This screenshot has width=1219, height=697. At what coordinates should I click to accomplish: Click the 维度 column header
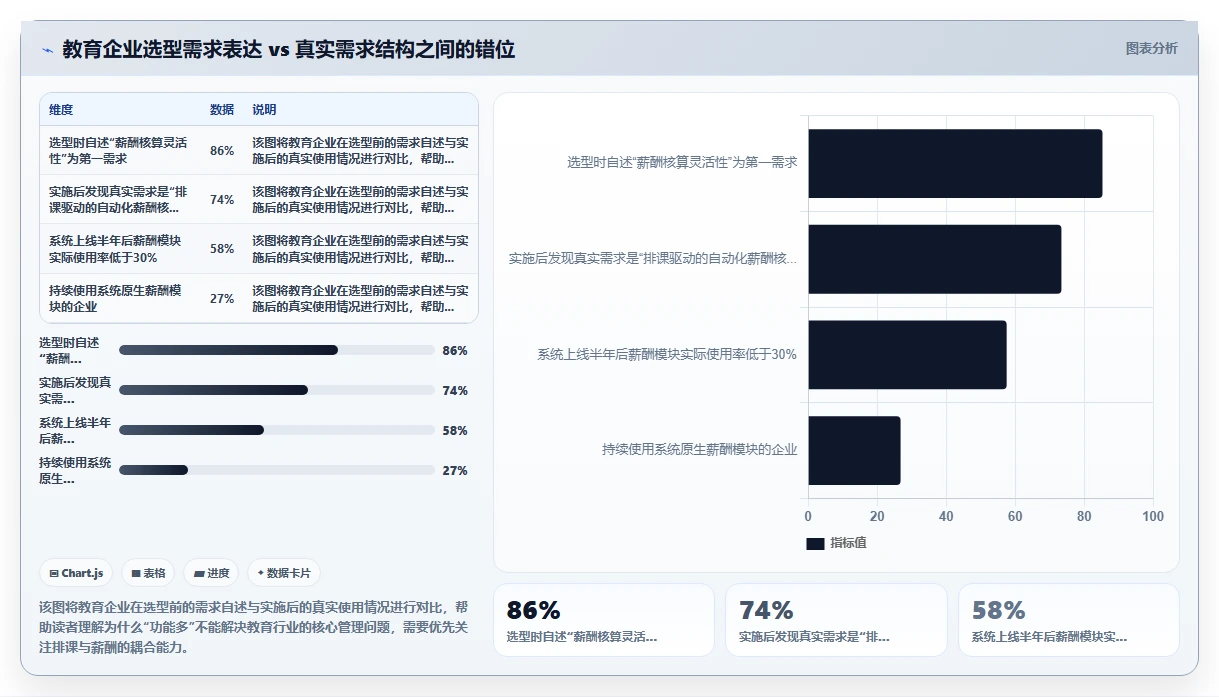(x=61, y=109)
